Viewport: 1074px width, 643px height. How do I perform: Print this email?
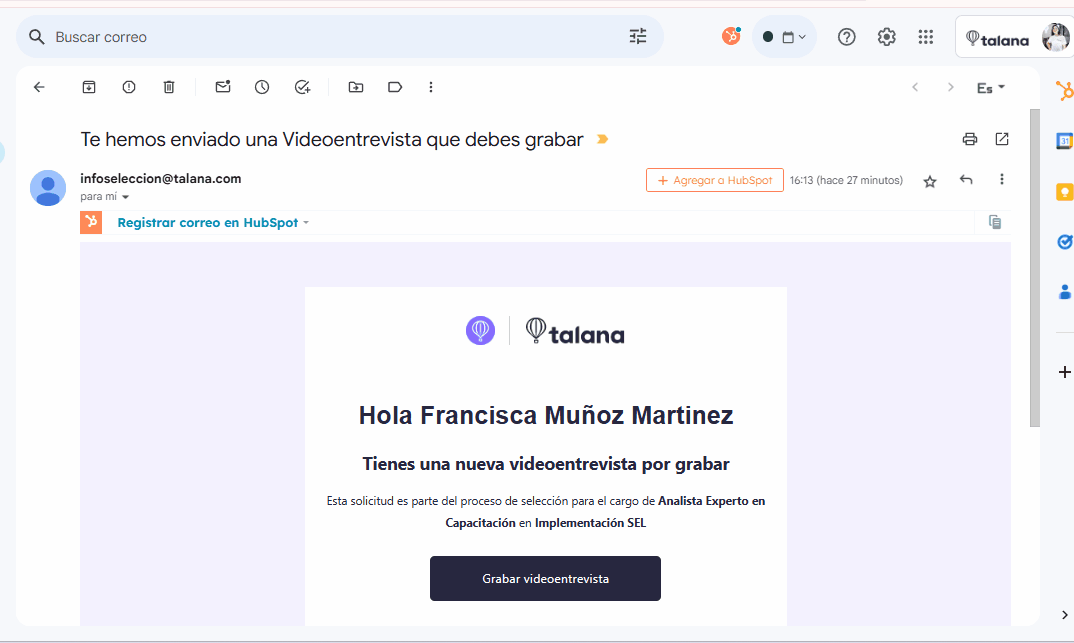[970, 139]
